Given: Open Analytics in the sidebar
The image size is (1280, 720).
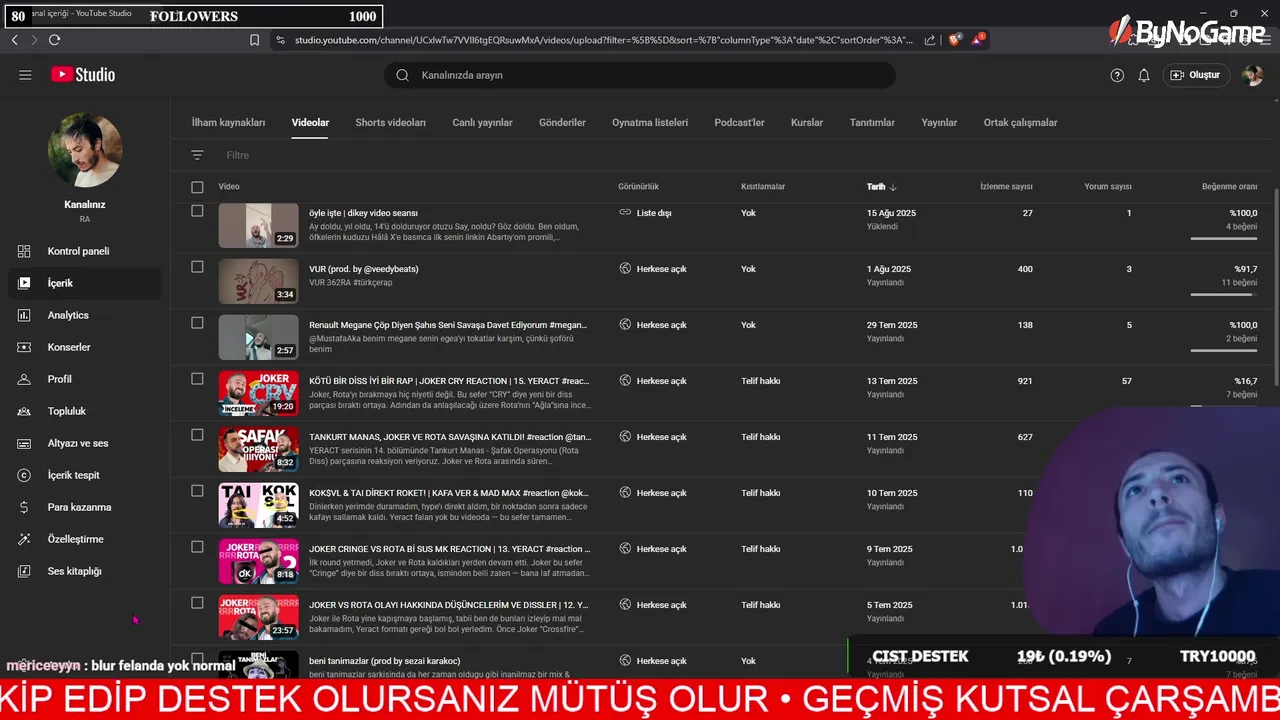Looking at the screenshot, I should coord(84,315).
